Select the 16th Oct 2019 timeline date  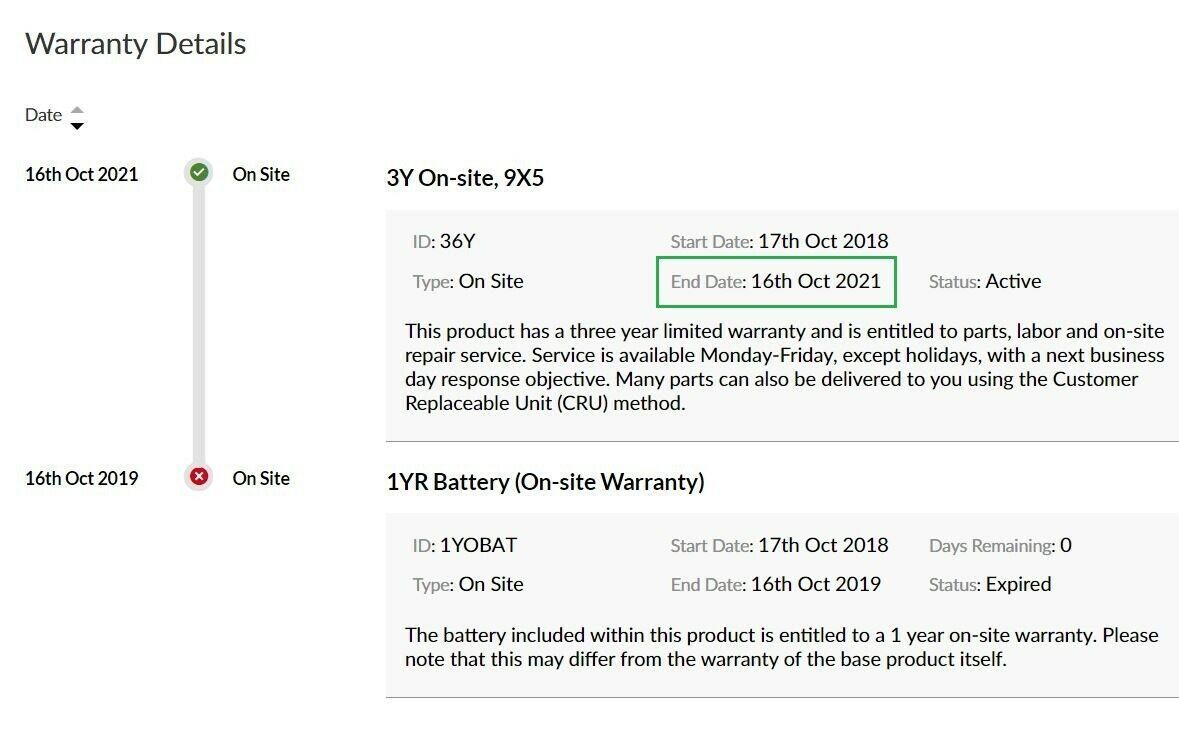coord(82,478)
